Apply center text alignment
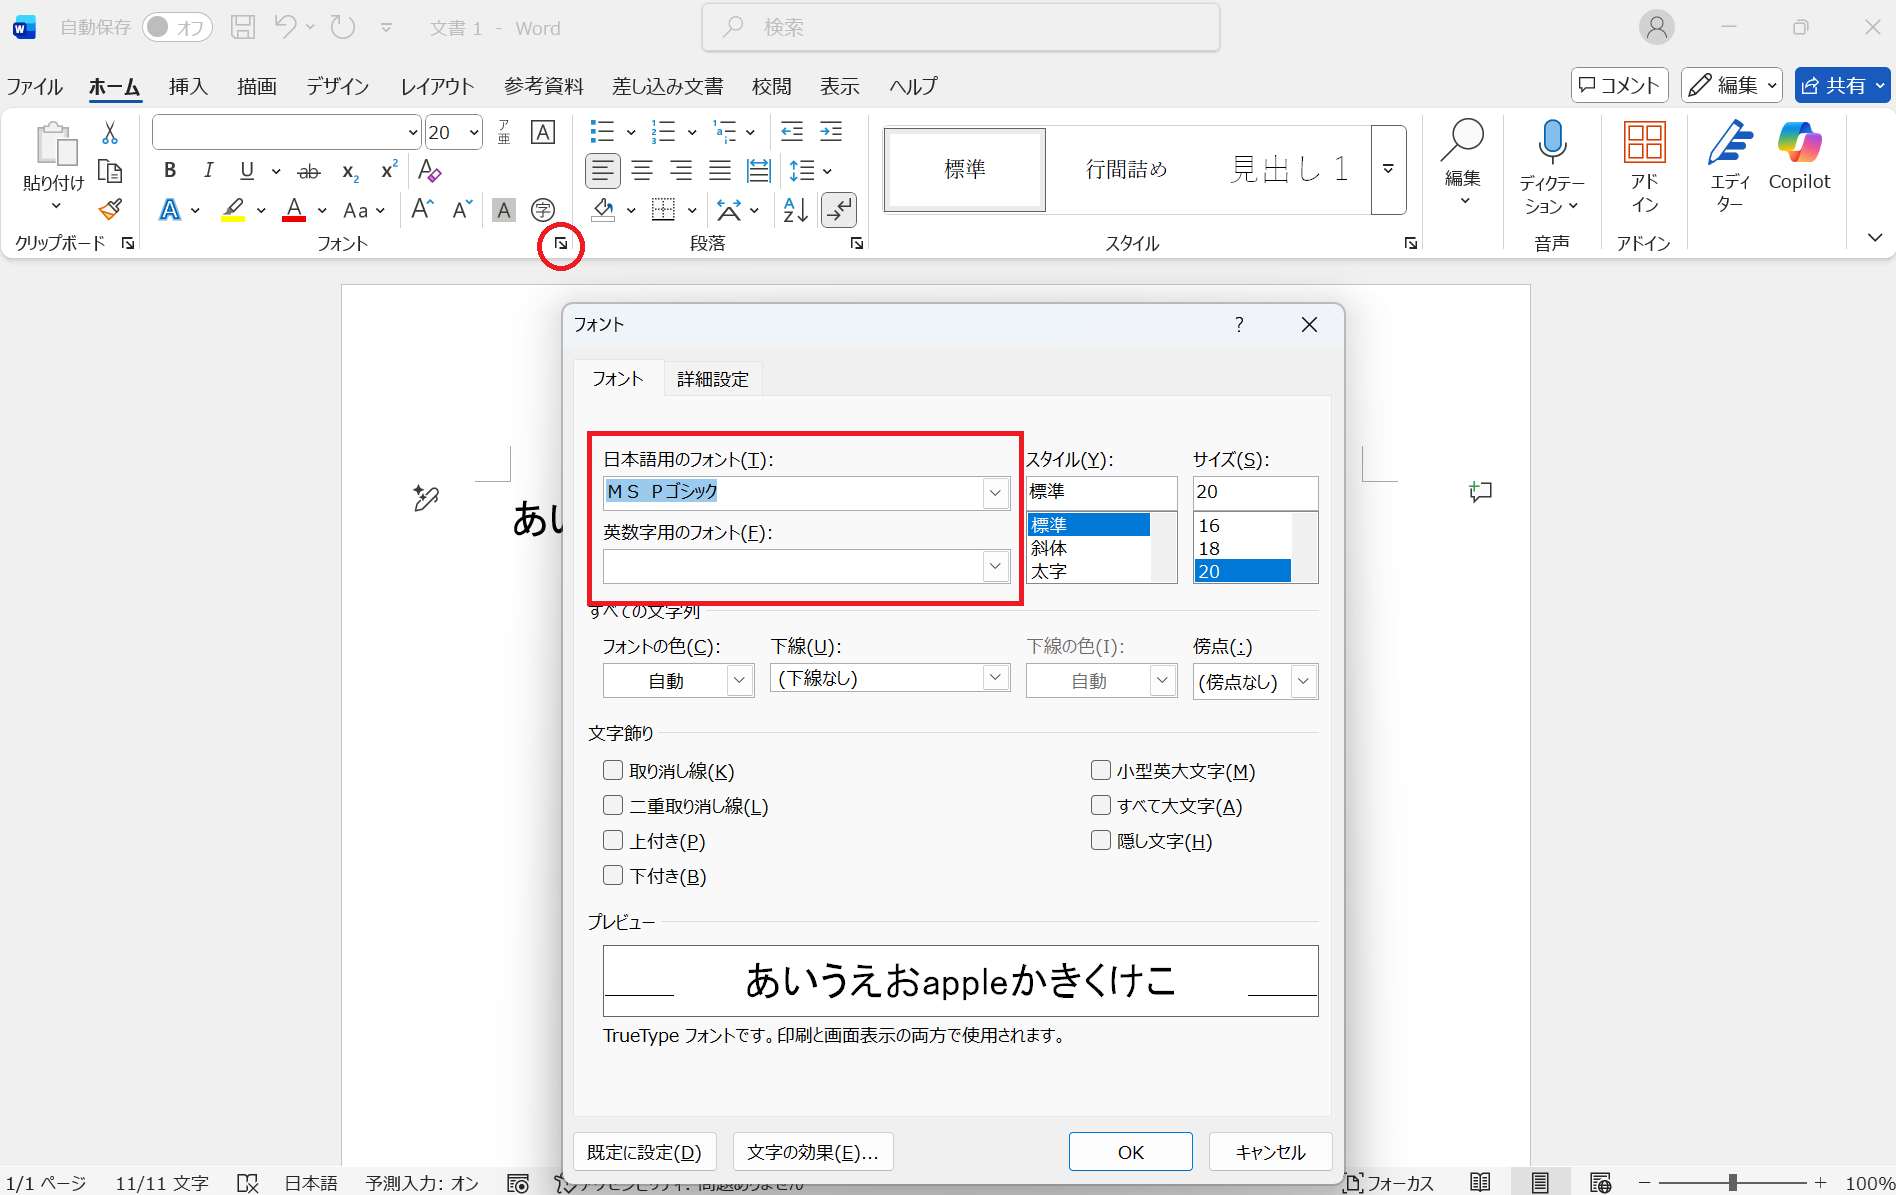The image size is (1896, 1195). [x=642, y=171]
